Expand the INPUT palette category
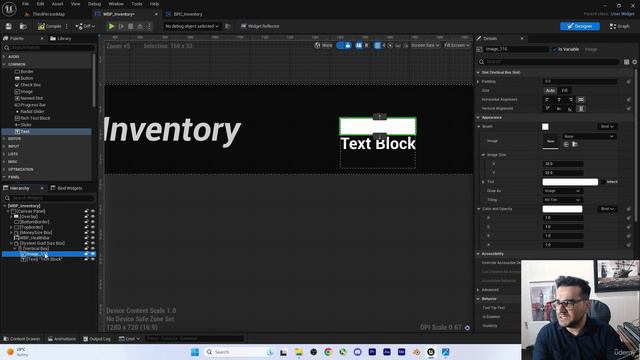 click(x=4, y=147)
